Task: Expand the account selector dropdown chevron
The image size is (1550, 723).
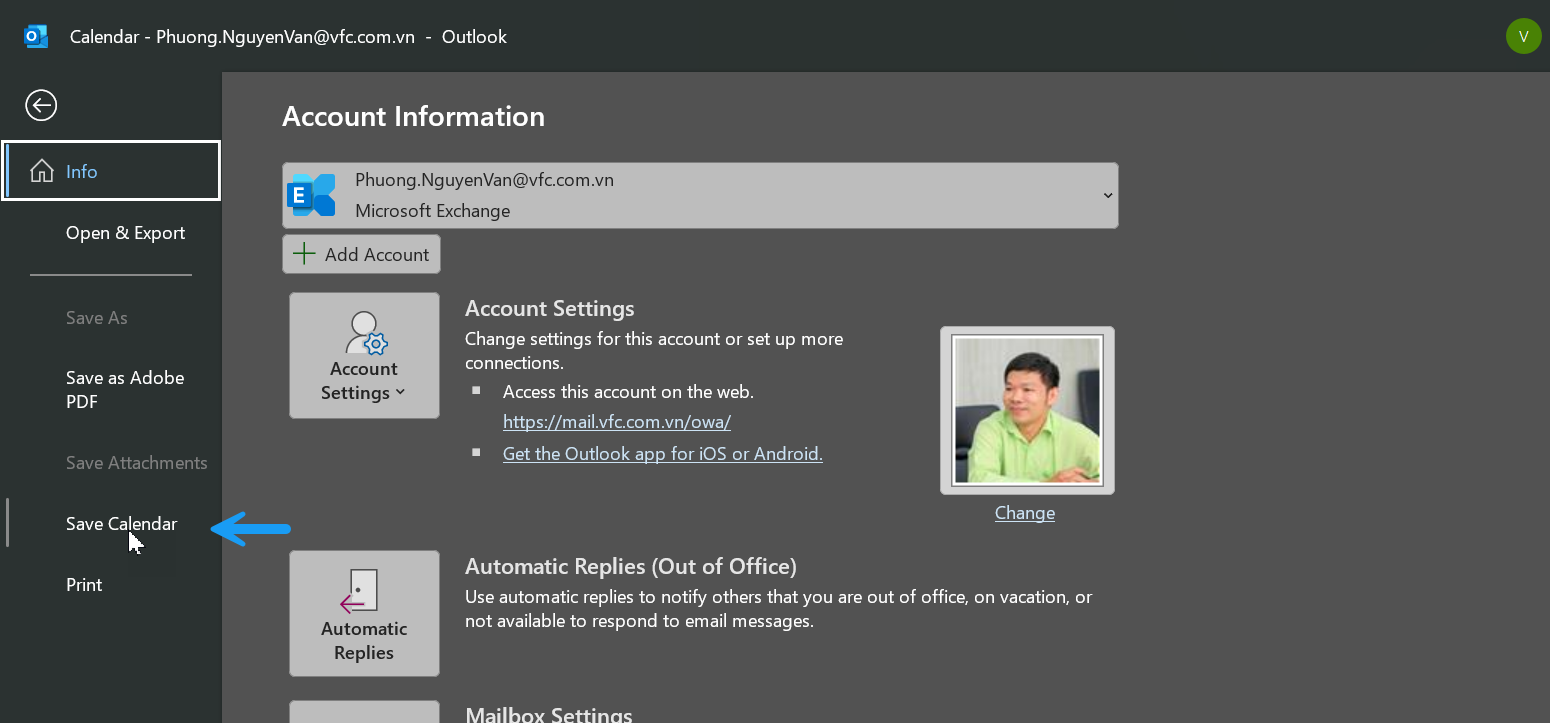Action: [1107, 195]
